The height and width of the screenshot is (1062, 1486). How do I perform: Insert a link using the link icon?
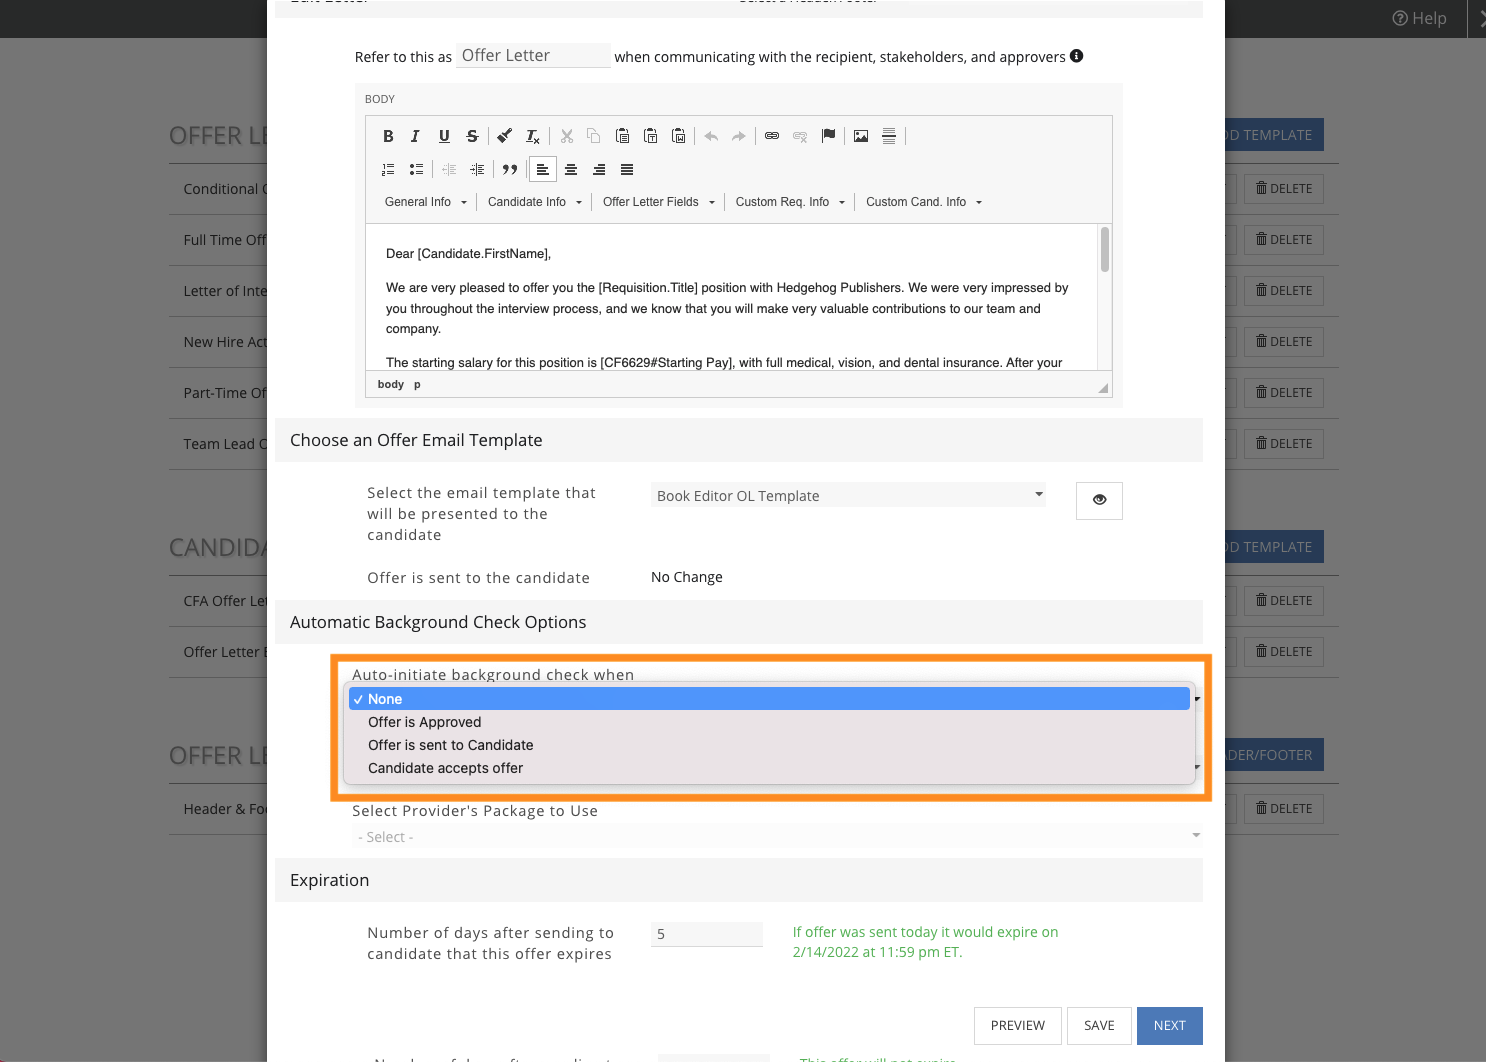[772, 136]
